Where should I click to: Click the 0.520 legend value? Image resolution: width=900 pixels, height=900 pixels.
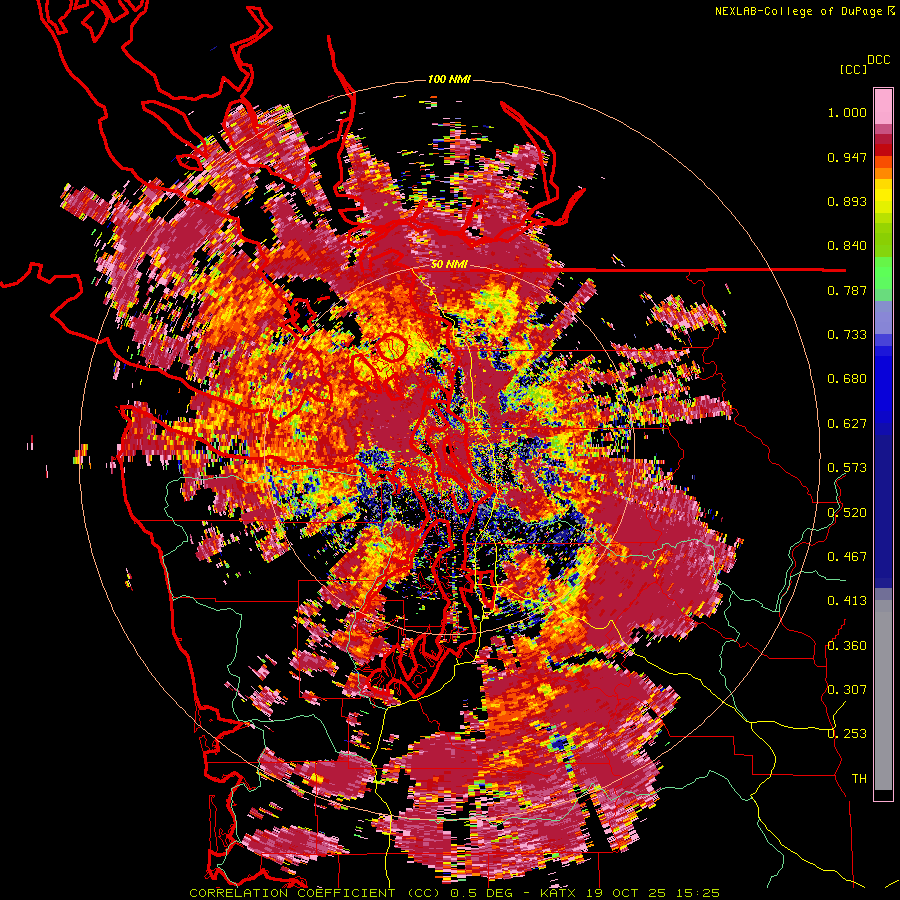[x=847, y=512]
